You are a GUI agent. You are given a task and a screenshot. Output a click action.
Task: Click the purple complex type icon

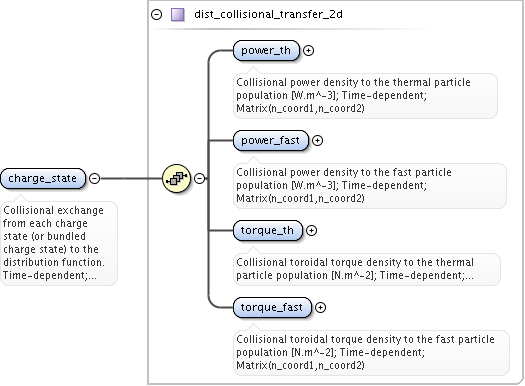point(178,15)
